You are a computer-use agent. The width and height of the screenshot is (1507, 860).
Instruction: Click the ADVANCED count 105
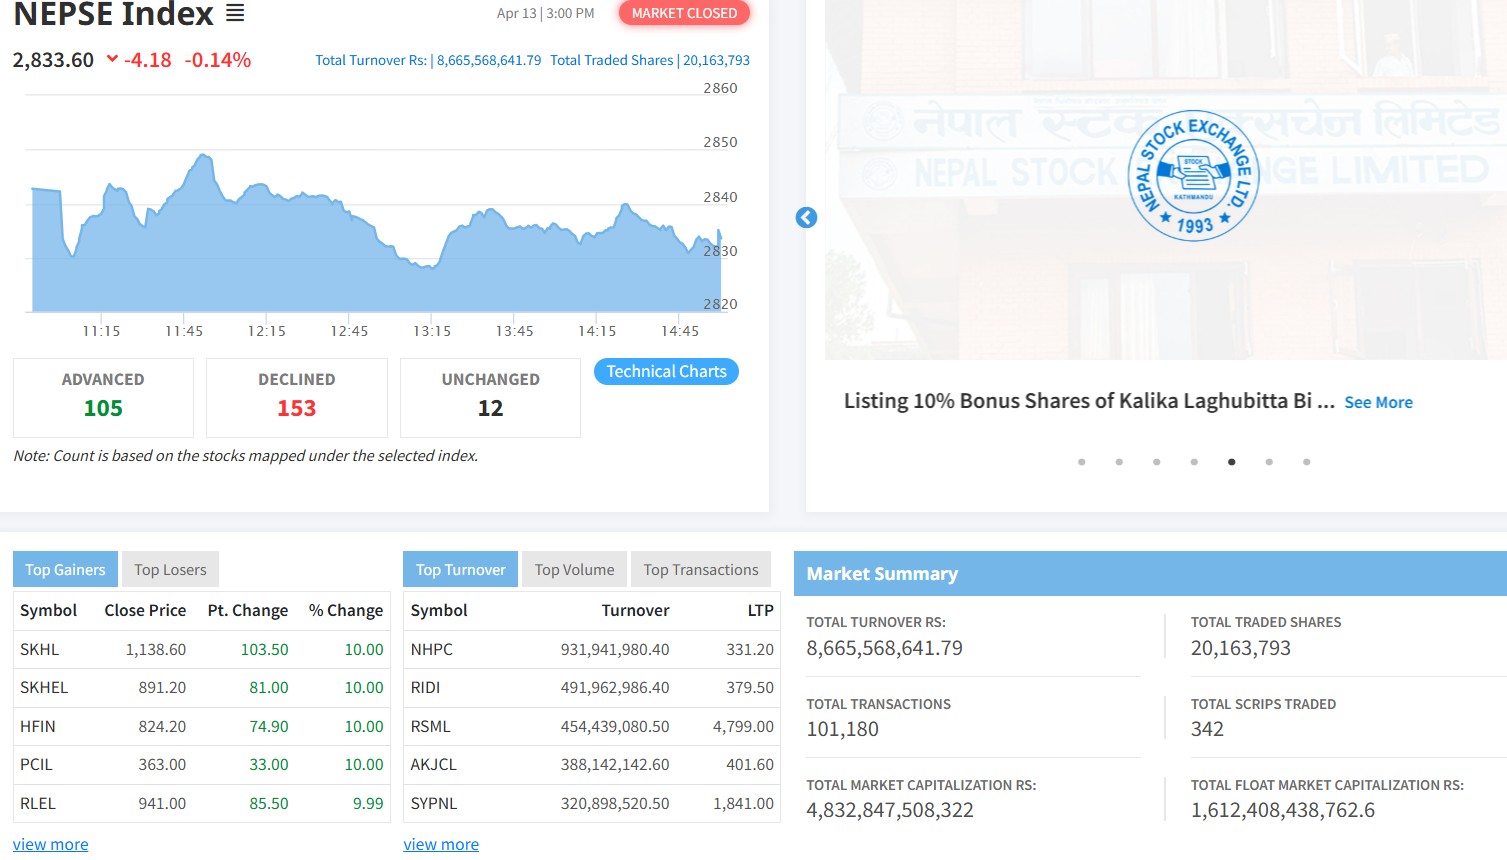click(x=103, y=408)
